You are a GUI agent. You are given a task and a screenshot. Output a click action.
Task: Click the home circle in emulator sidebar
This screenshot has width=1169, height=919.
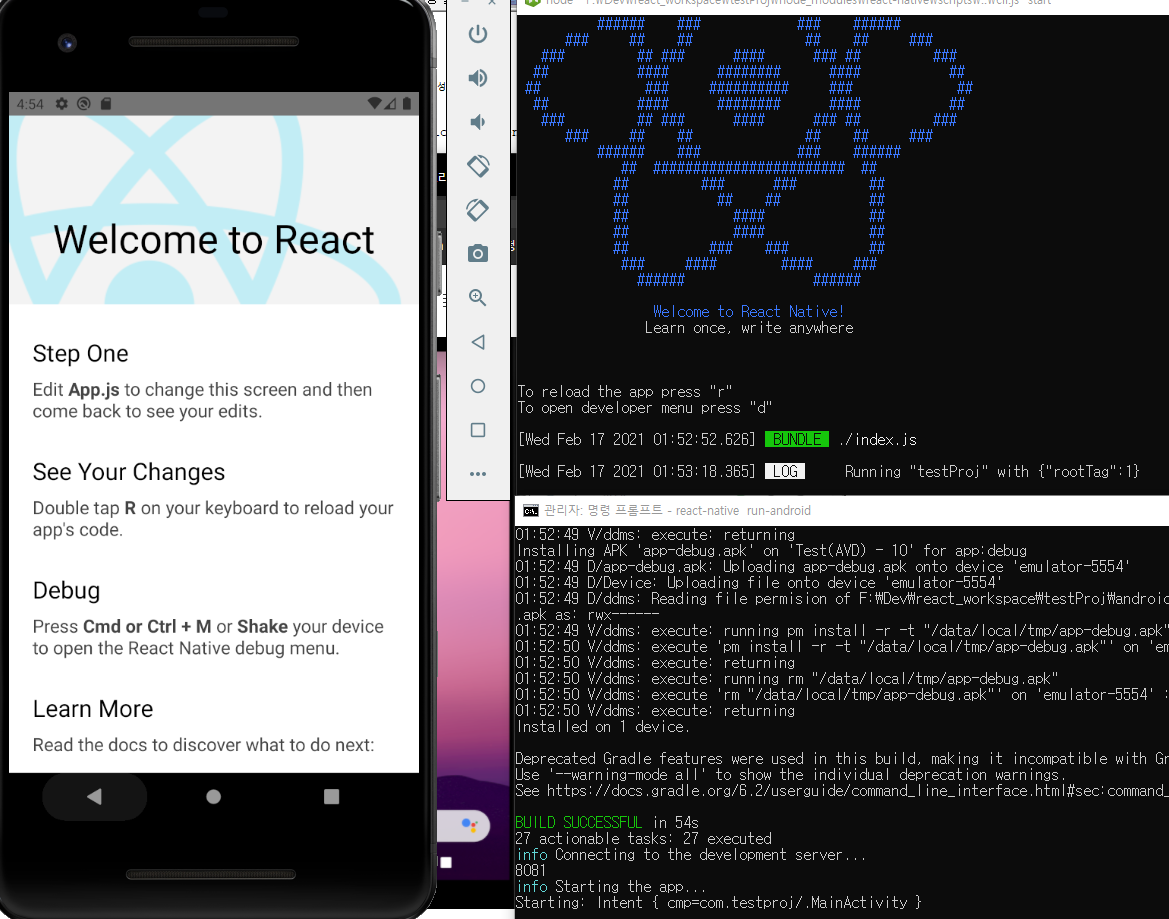point(478,386)
